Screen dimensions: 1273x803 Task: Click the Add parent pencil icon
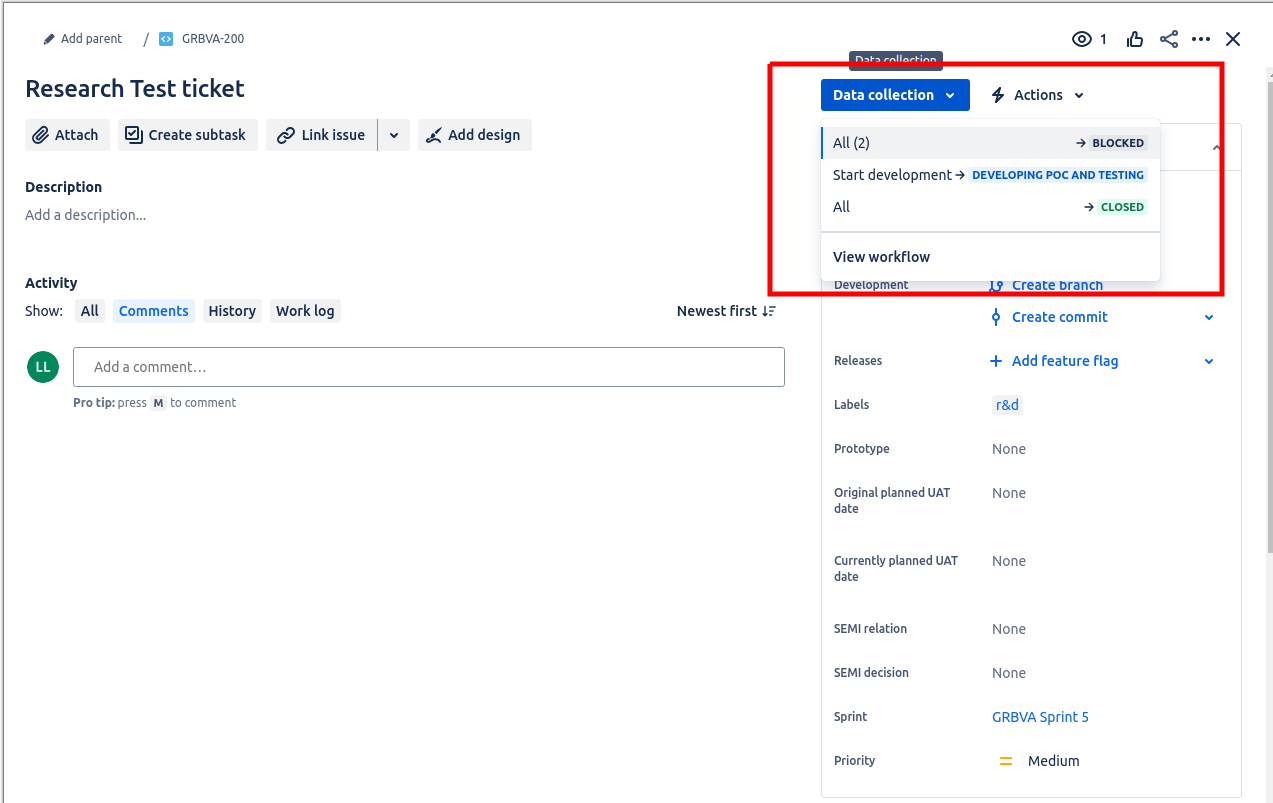[x=49, y=39]
